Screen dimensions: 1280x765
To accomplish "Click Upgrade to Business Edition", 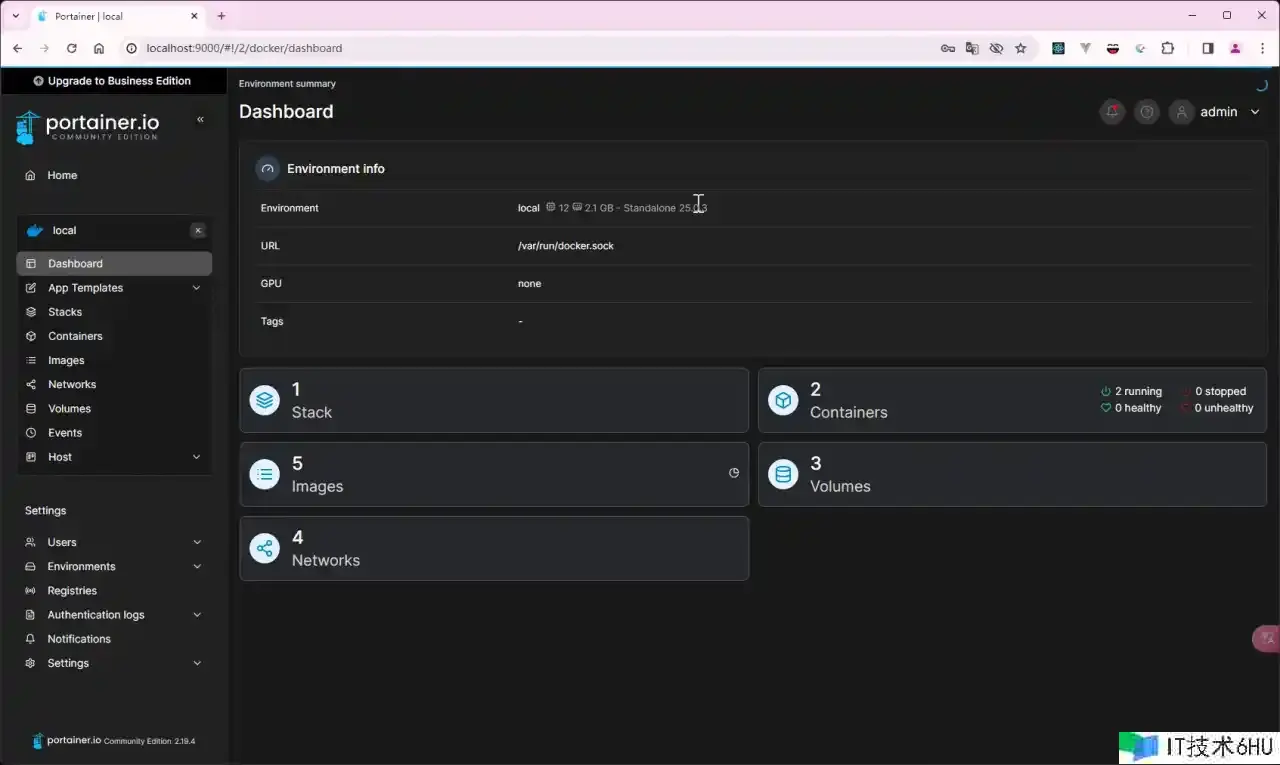I will 112,81.
